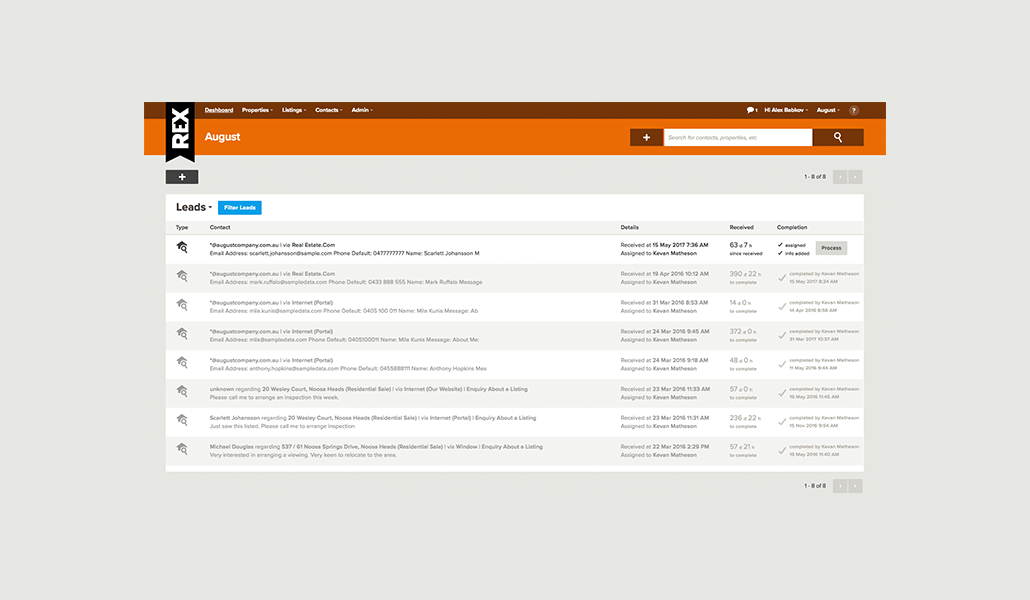Click the Process button on first lead
Screen dimensions: 1030x600
coord(831,248)
